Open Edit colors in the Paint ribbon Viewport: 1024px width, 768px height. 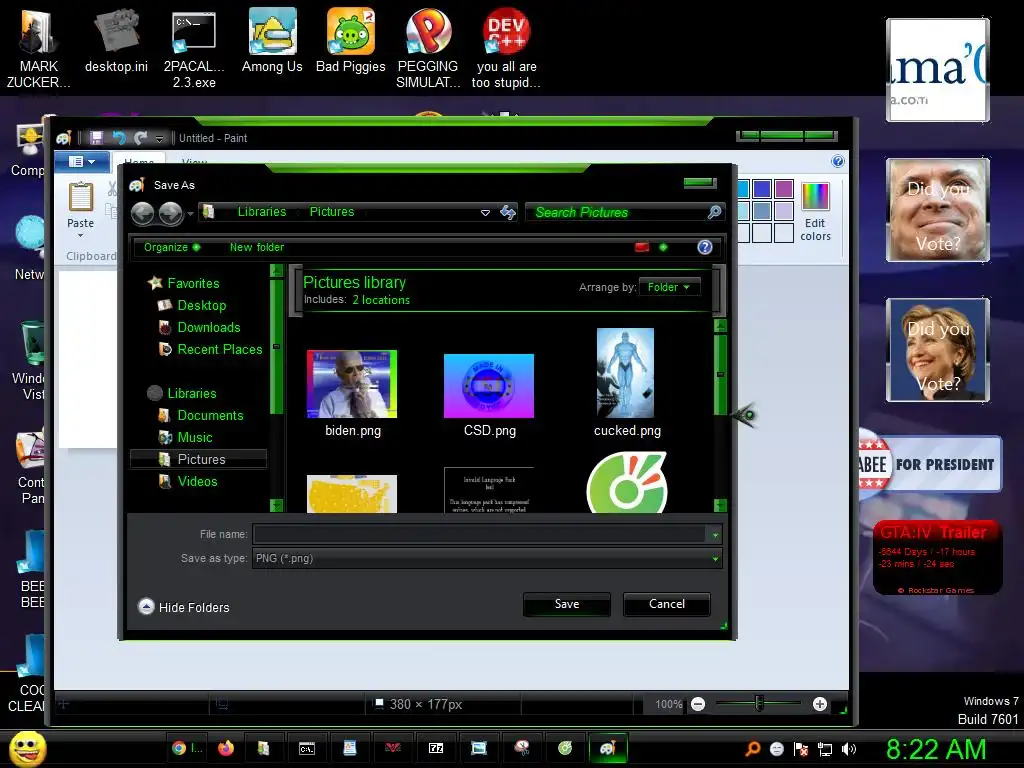816,212
